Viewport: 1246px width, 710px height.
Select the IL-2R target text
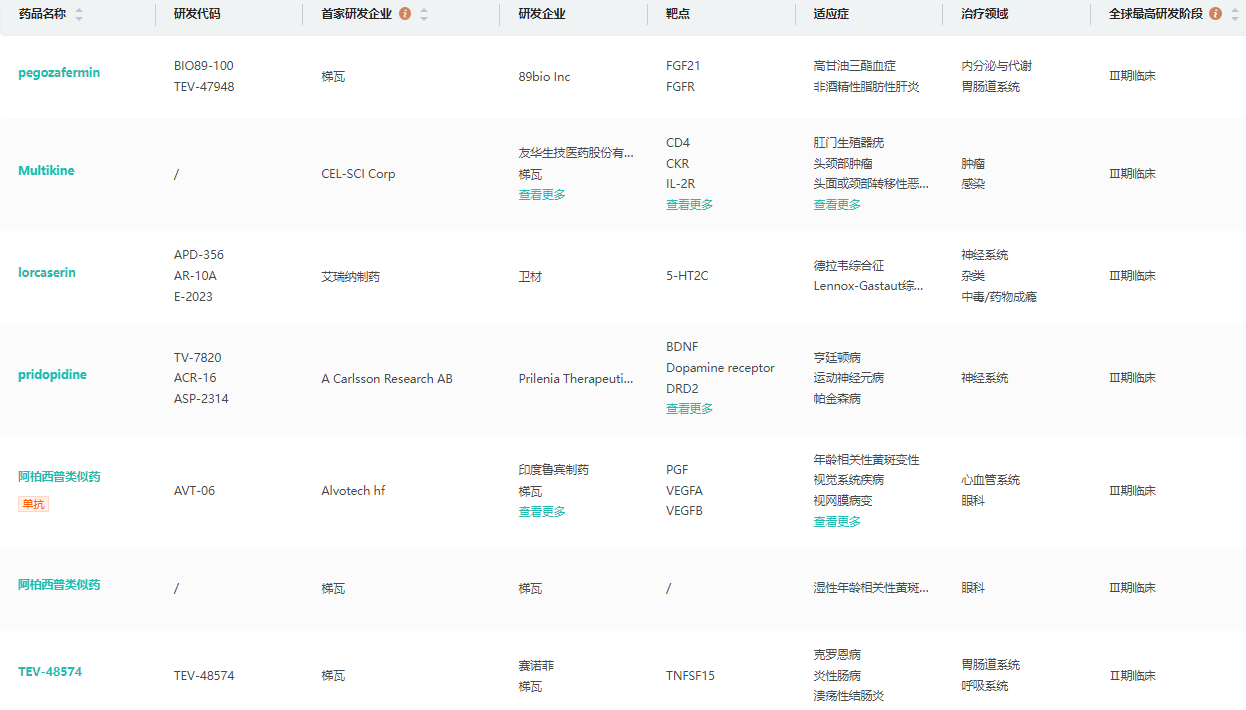[x=681, y=184]
